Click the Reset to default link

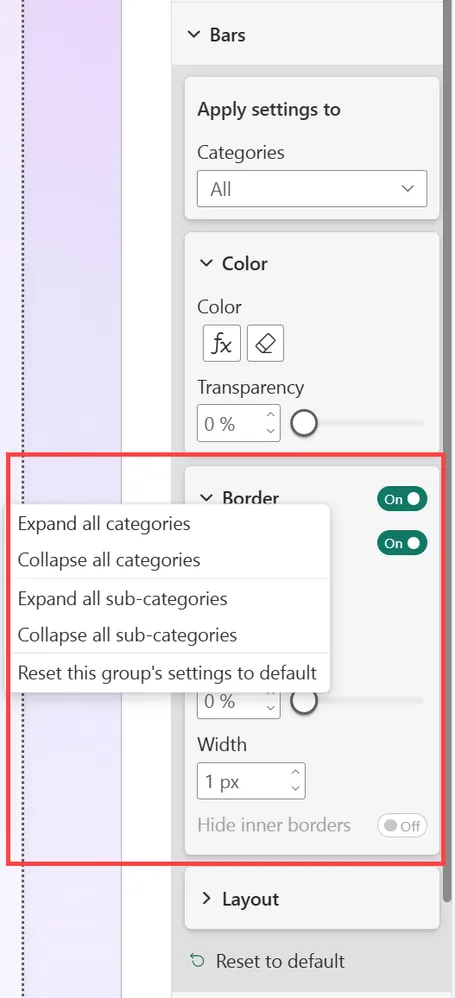click(x=280, y=960)
